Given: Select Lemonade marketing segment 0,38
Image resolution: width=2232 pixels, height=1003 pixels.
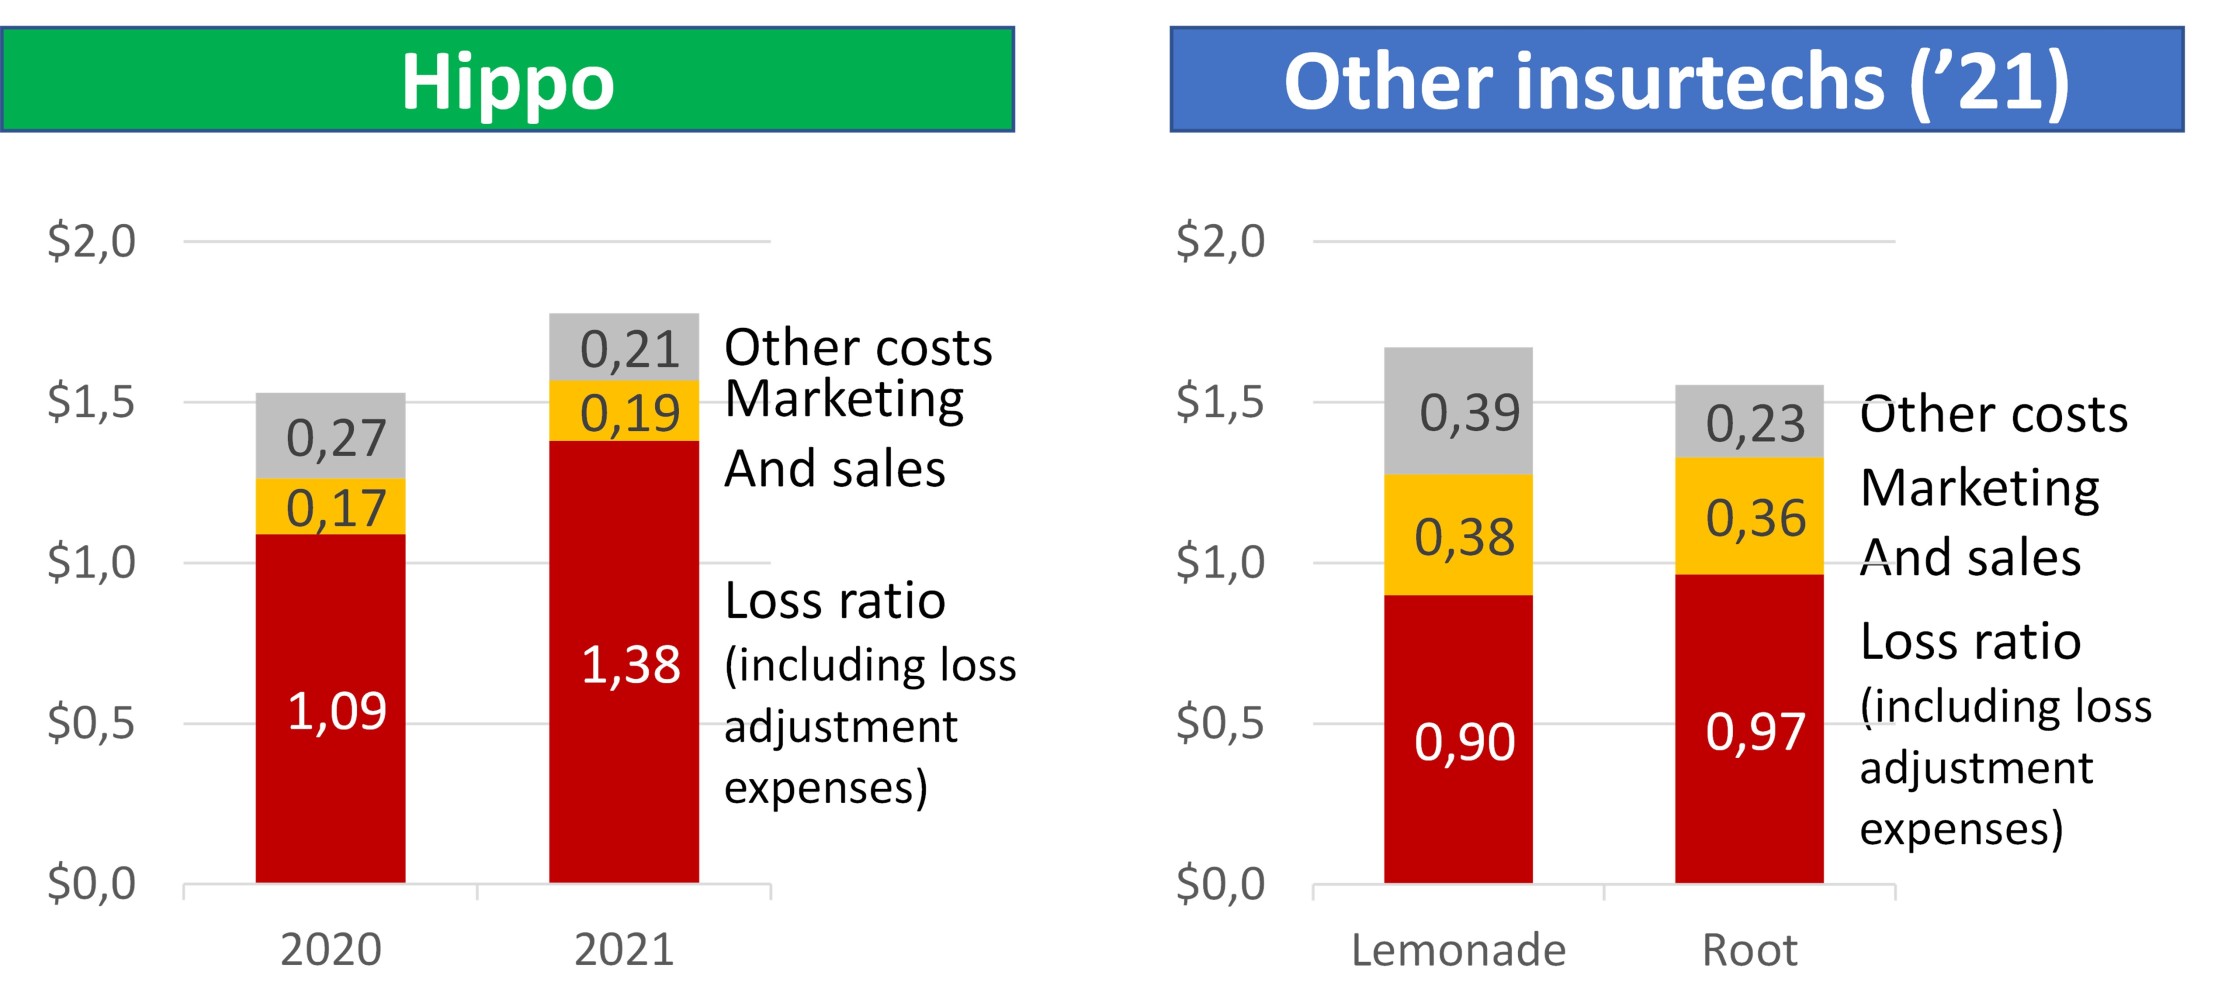Looking at the screenshot, I should pos(1458,535).
